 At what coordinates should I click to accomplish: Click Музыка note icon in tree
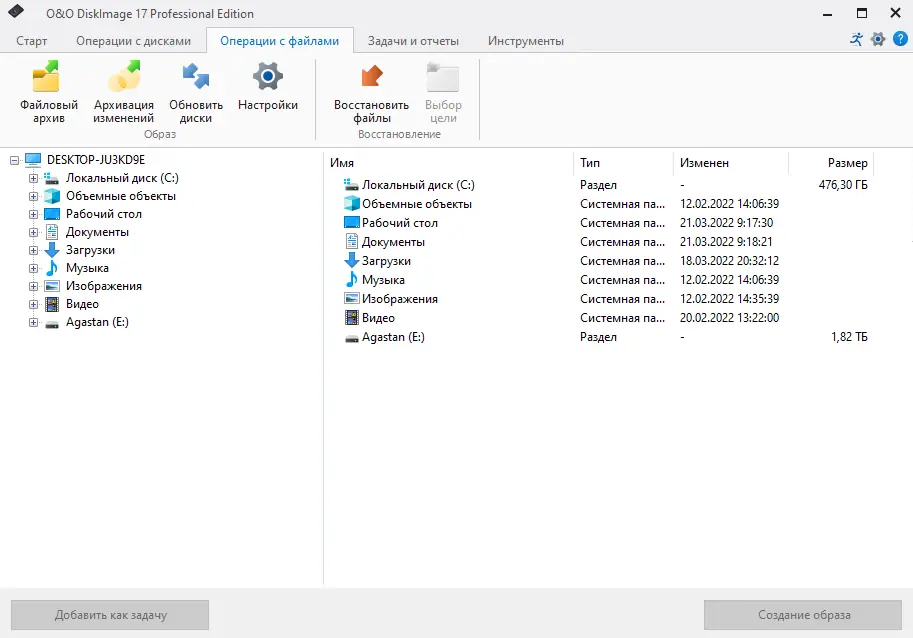(52, 268)
